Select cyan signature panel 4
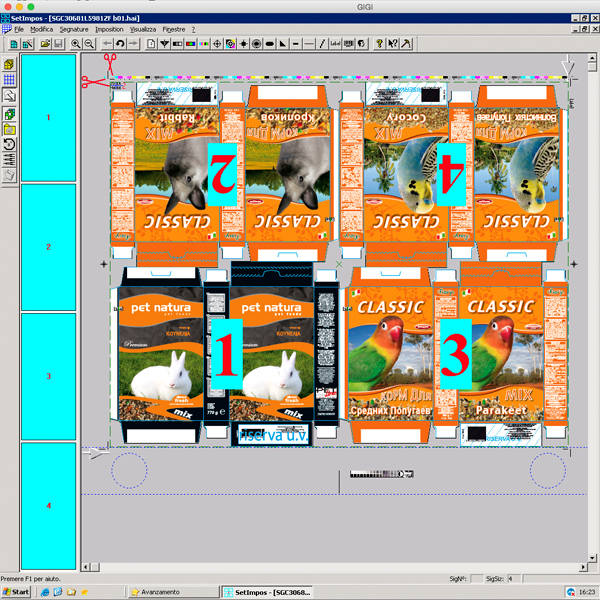Screen dimensions: 600x600 point(49,506)
